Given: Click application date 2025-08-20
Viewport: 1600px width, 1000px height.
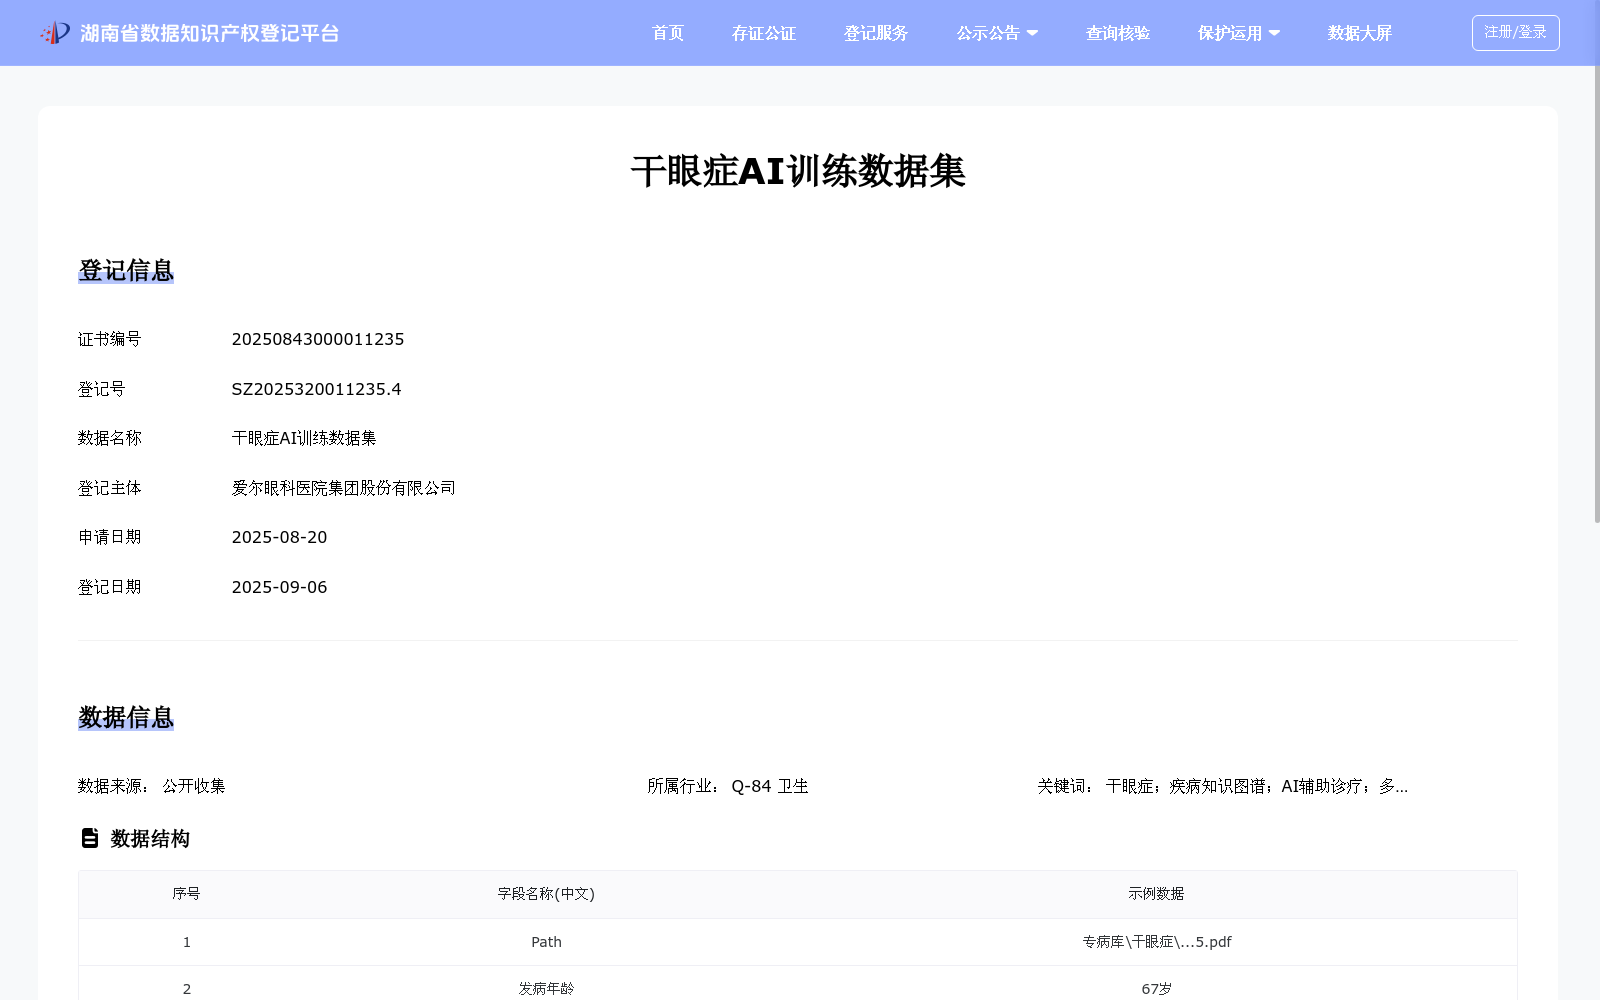Looking at the screenshot, I should [x=279, y=537].
